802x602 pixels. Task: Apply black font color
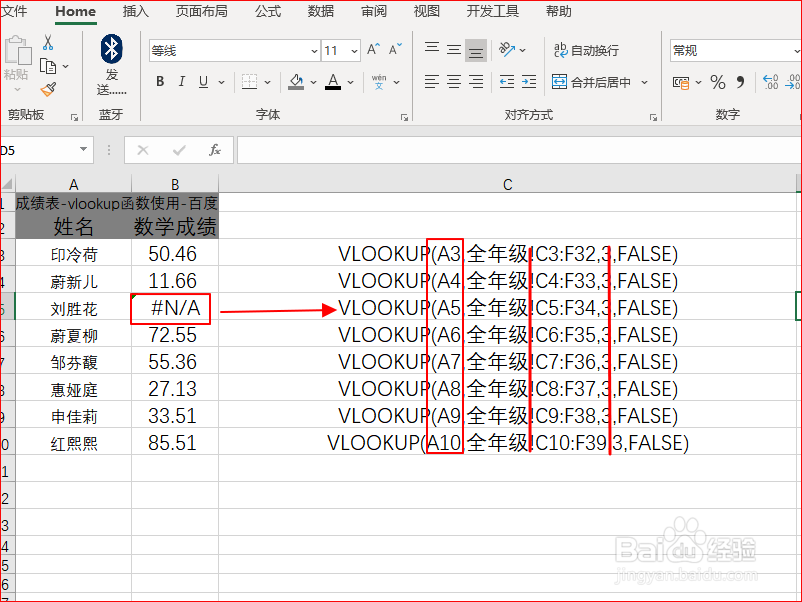pyautogui.click(x=333, y=81)
